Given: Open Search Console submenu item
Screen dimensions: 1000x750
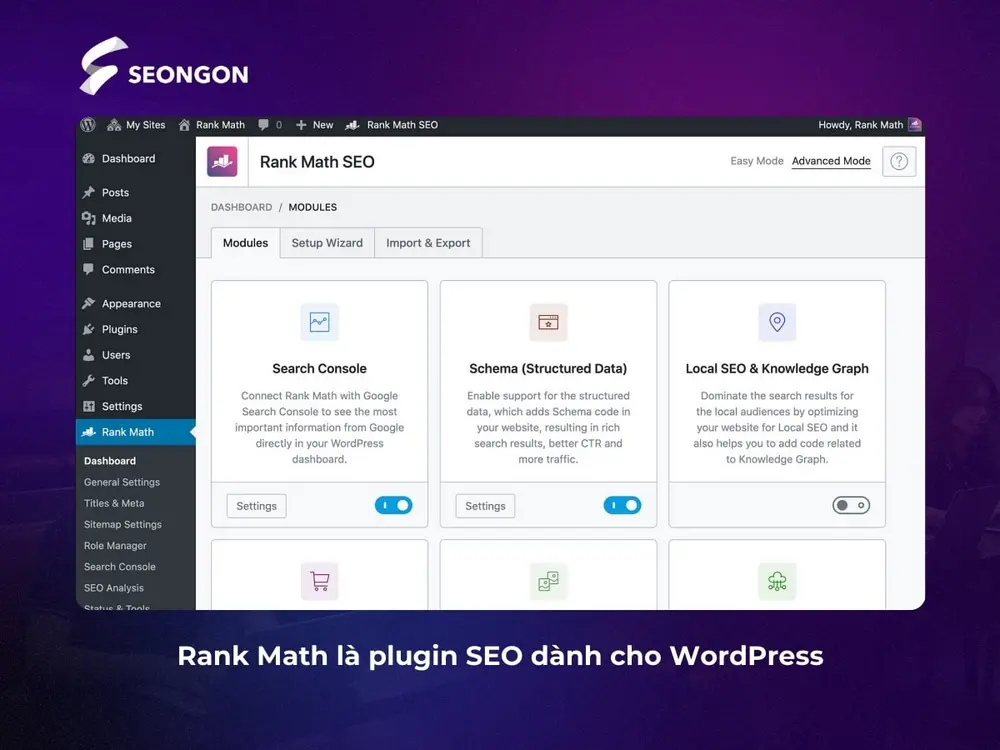Looking at the screenshot, I should (x=120, y=566).
